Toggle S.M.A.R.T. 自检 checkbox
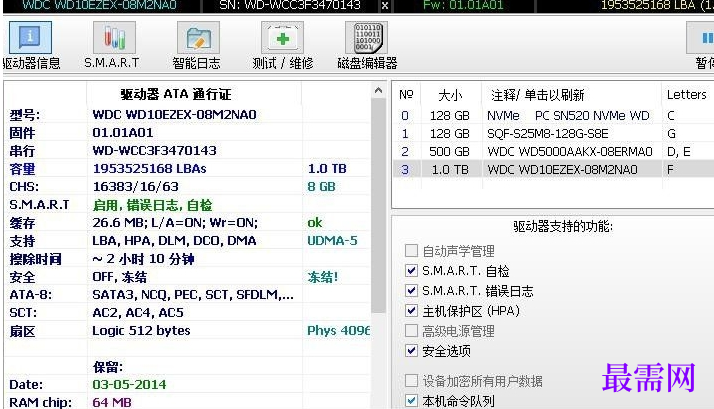Screen dimensions: 714x409 [411, 271]
